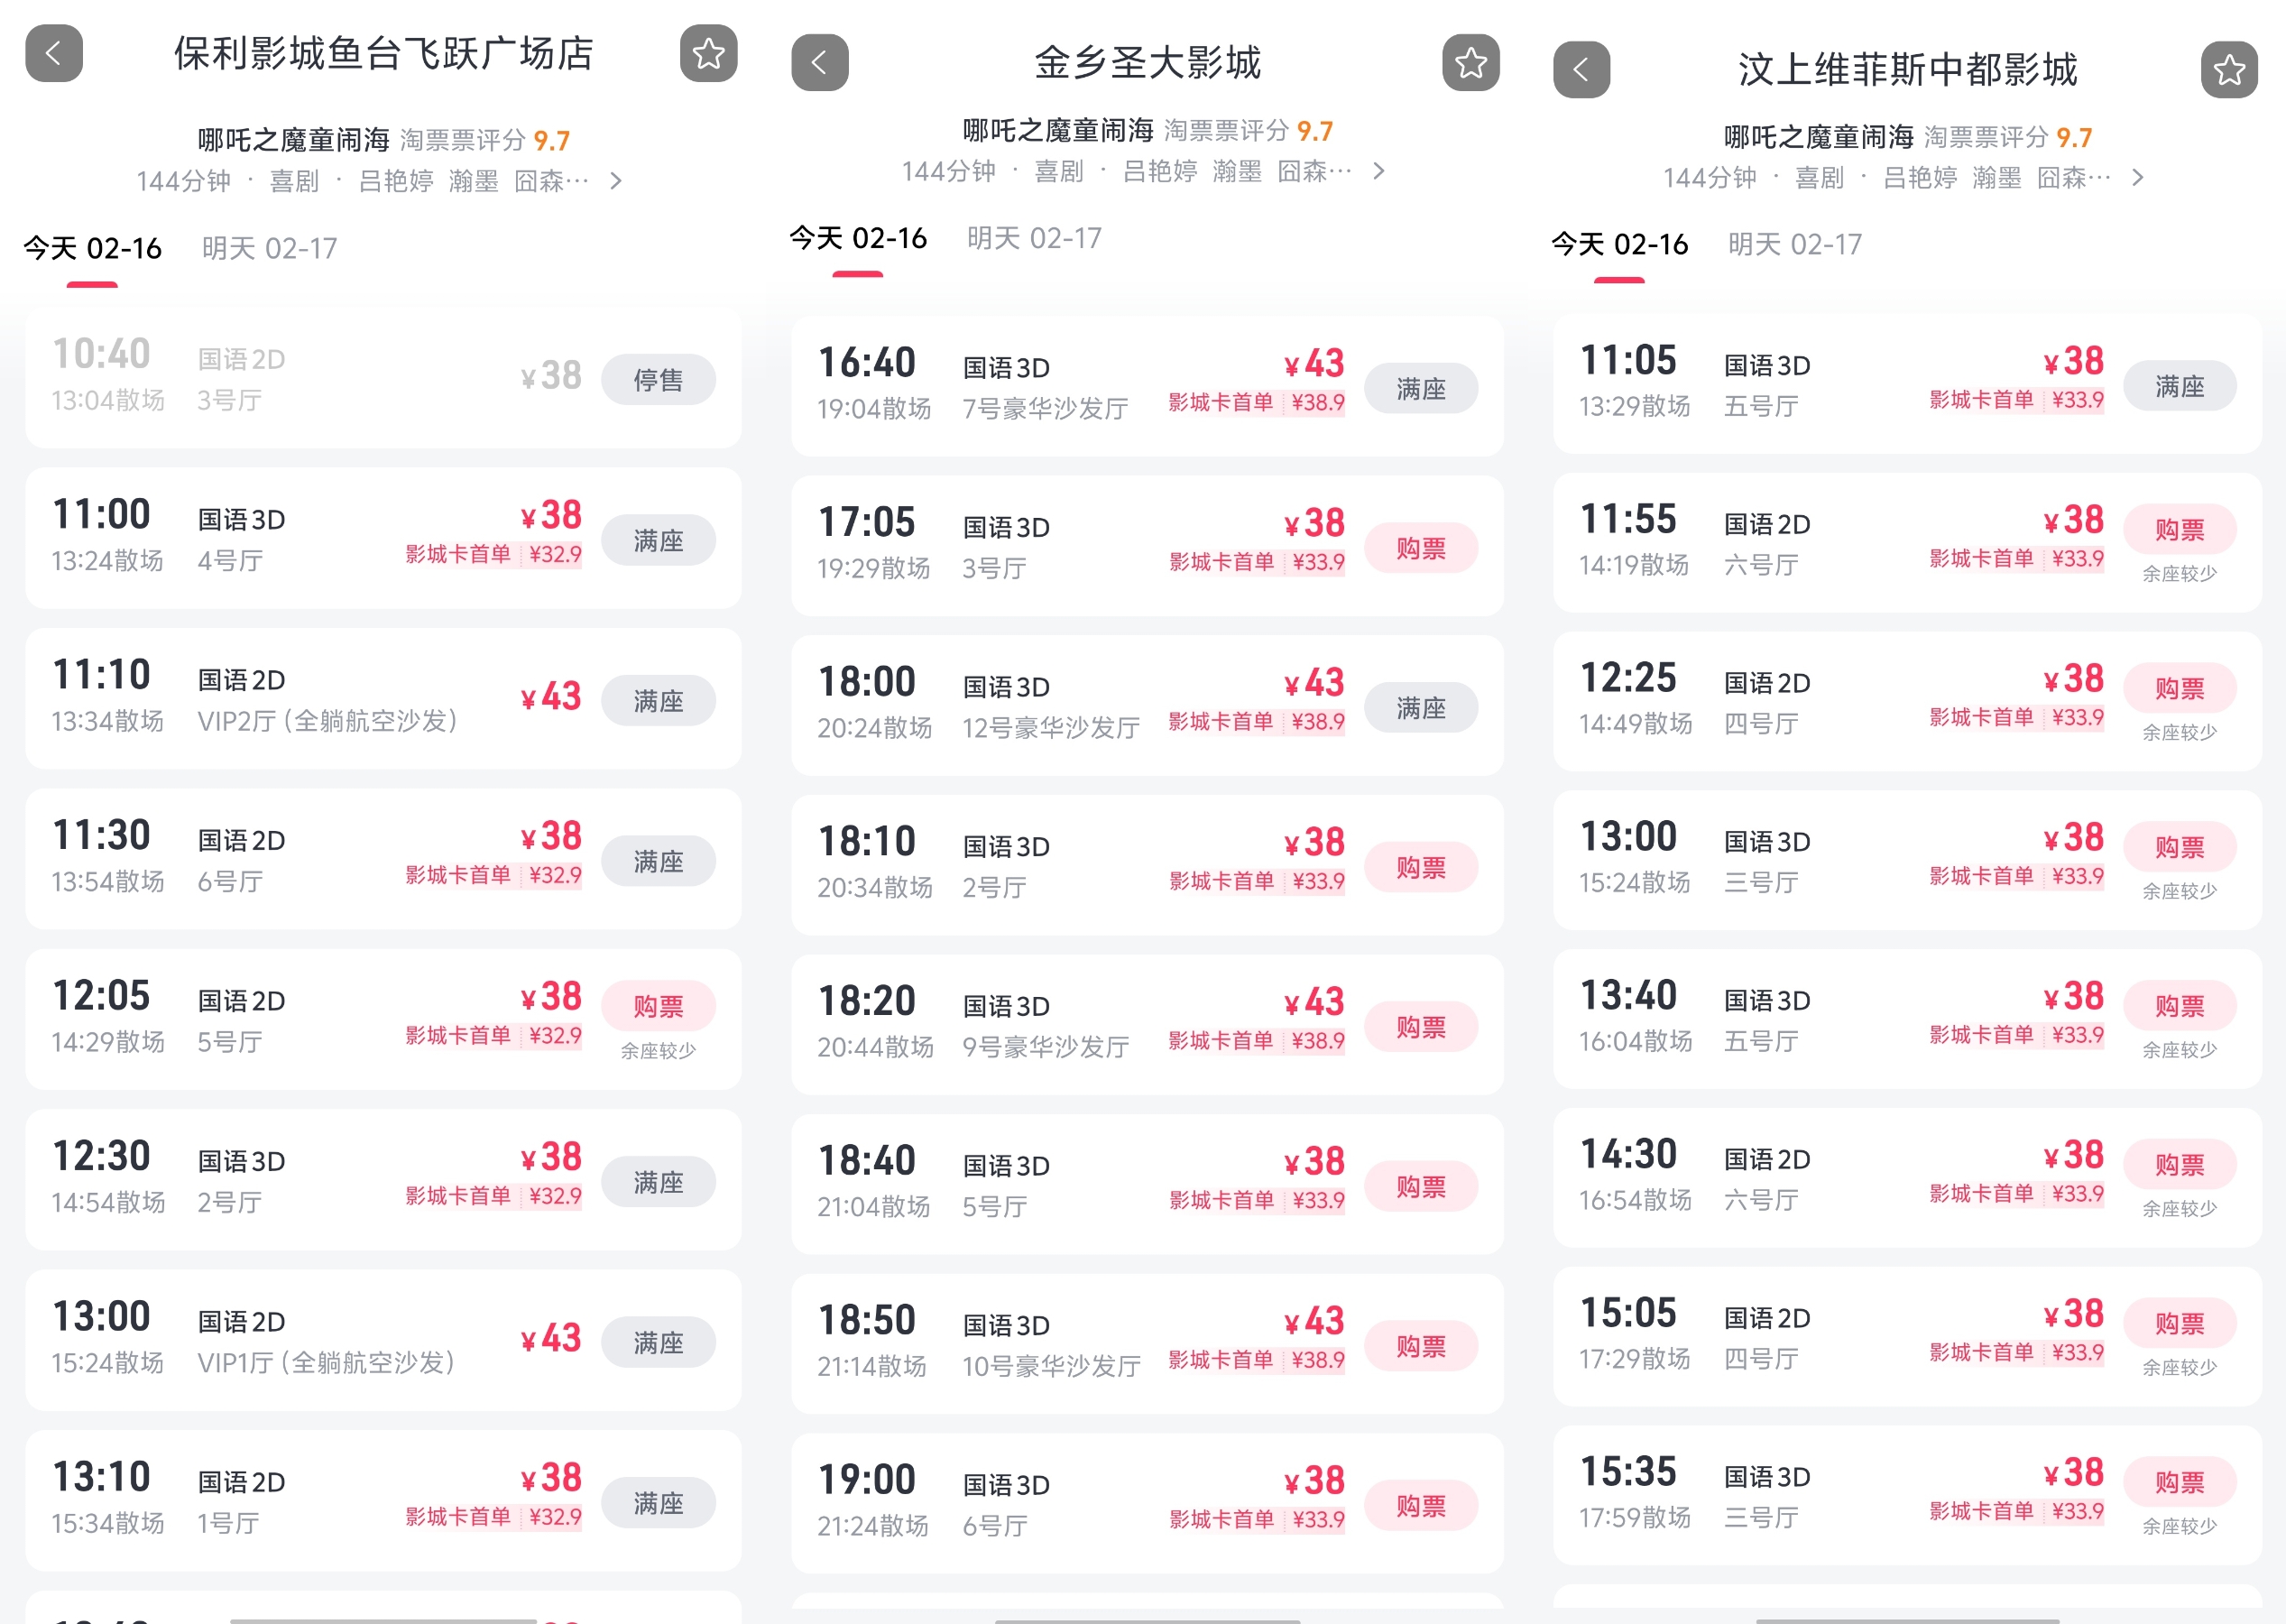Expand movie details chevron under 保利影城

[x=616, y=181]
